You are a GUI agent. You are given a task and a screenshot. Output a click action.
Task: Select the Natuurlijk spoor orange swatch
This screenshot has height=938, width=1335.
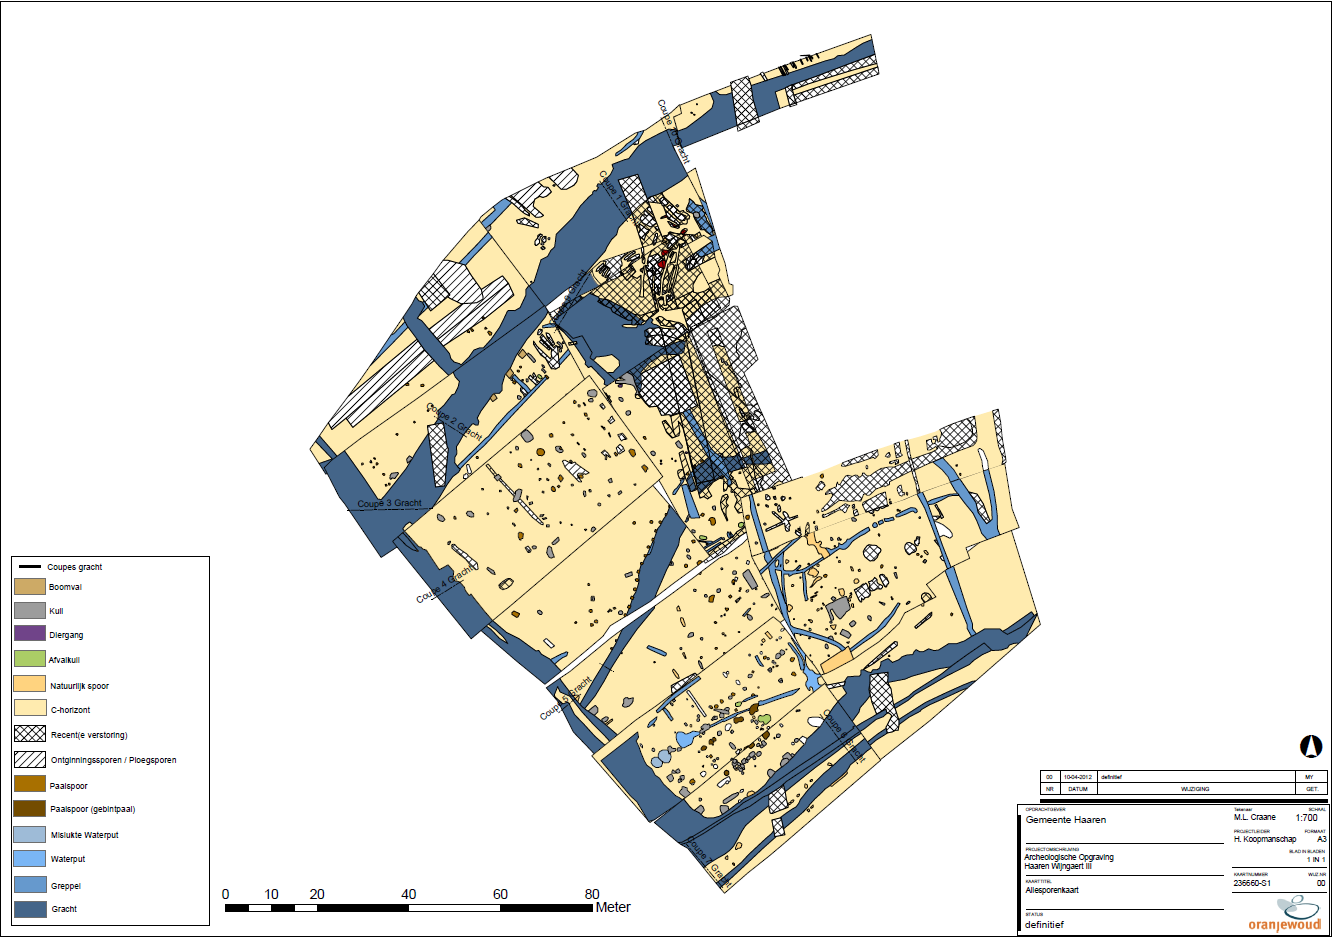(30, 684)
